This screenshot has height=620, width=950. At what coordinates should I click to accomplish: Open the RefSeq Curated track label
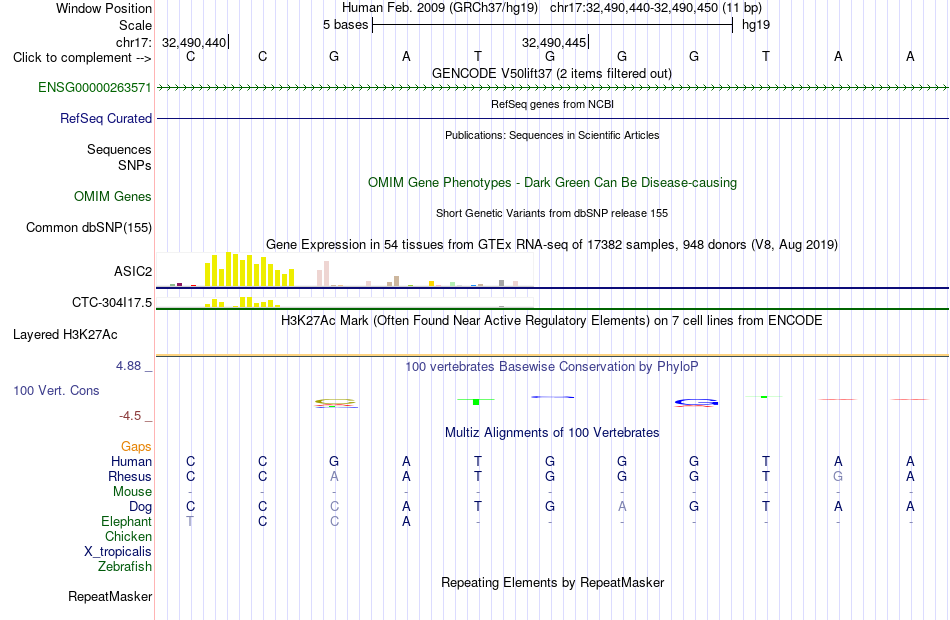106,118
